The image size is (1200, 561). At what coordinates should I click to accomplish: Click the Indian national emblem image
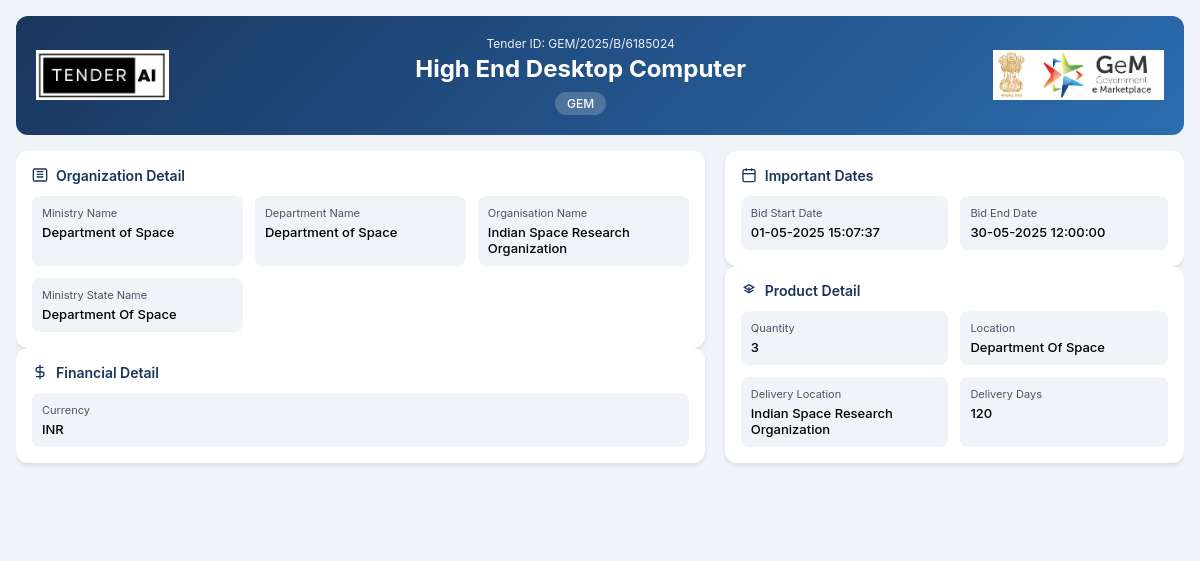(1011, 75)
